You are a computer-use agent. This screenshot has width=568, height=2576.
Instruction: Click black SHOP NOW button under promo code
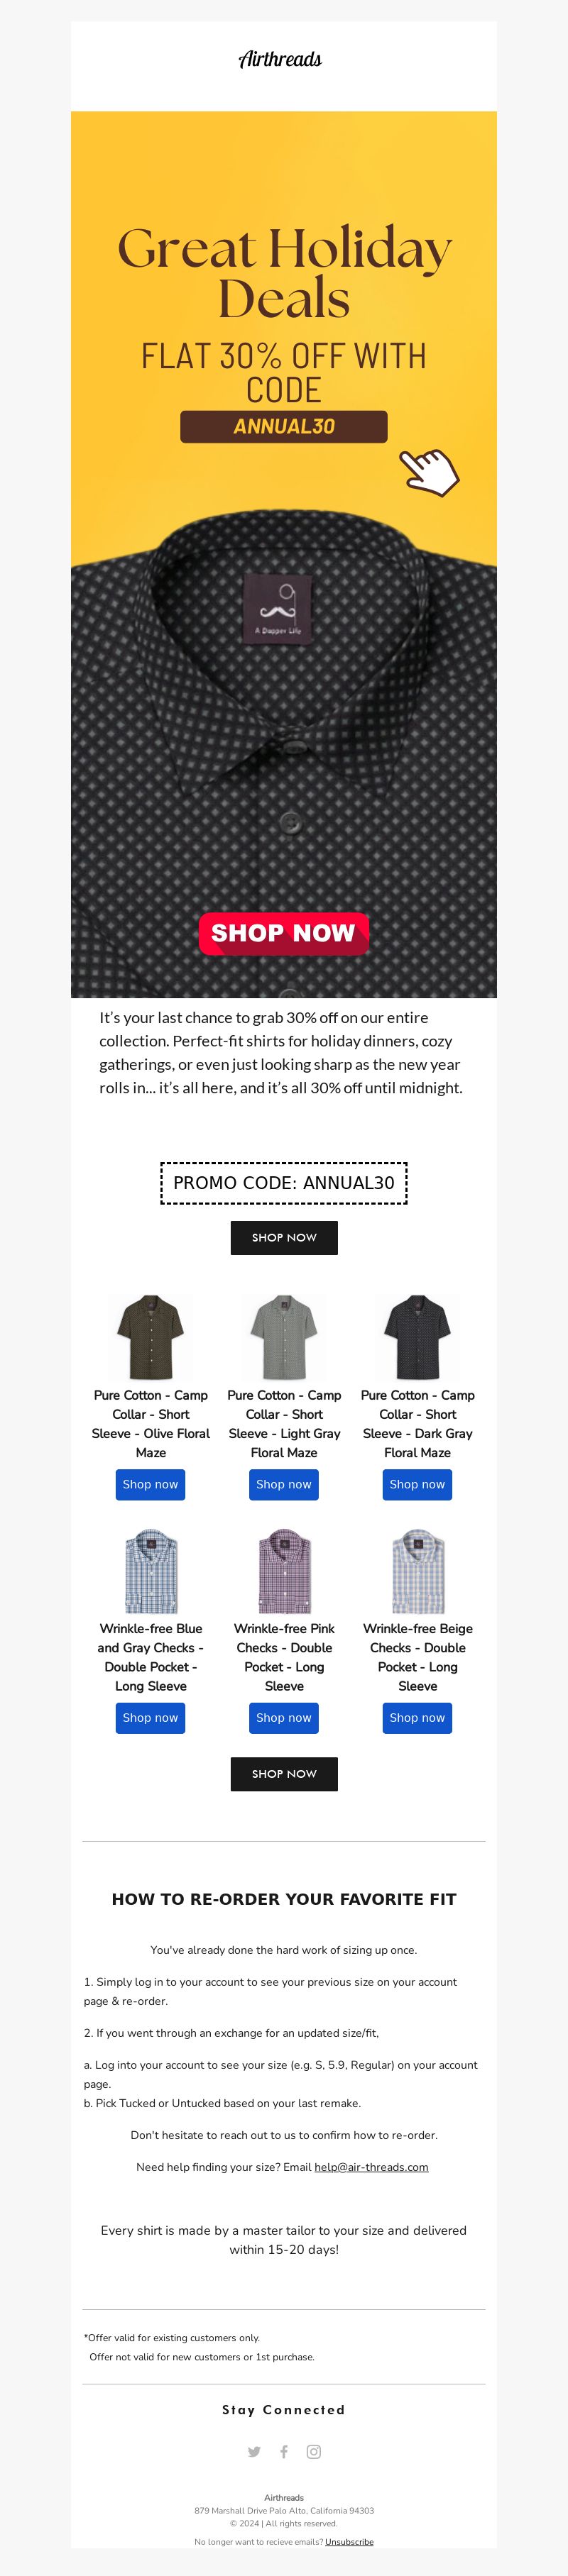coord(284,1237)
